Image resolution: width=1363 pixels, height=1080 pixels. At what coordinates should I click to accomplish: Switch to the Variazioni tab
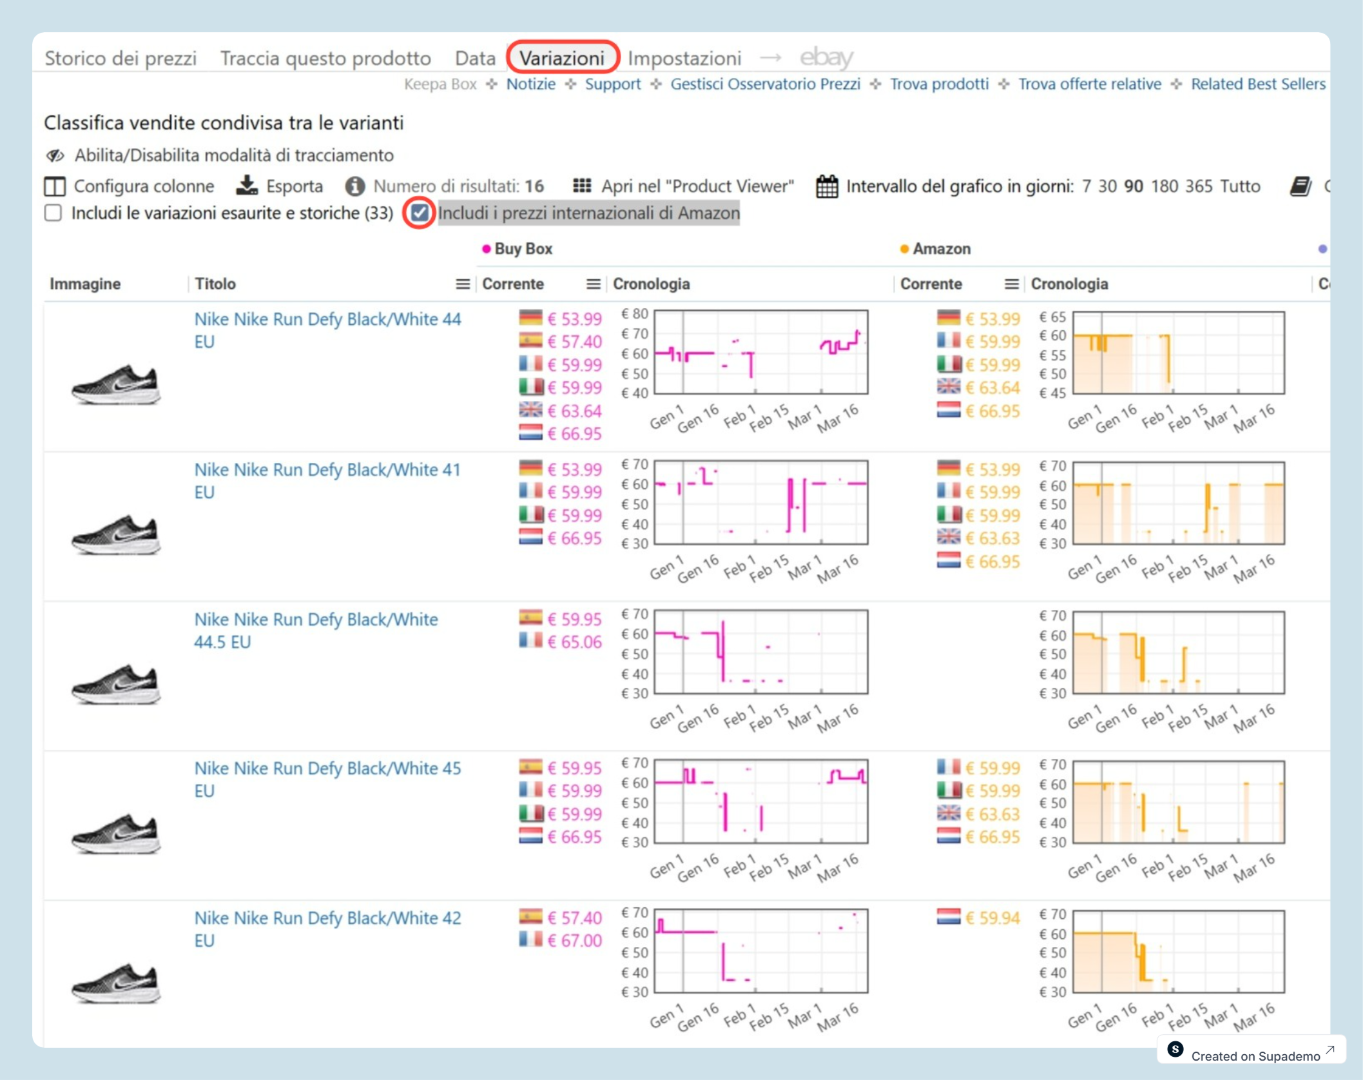562,58
